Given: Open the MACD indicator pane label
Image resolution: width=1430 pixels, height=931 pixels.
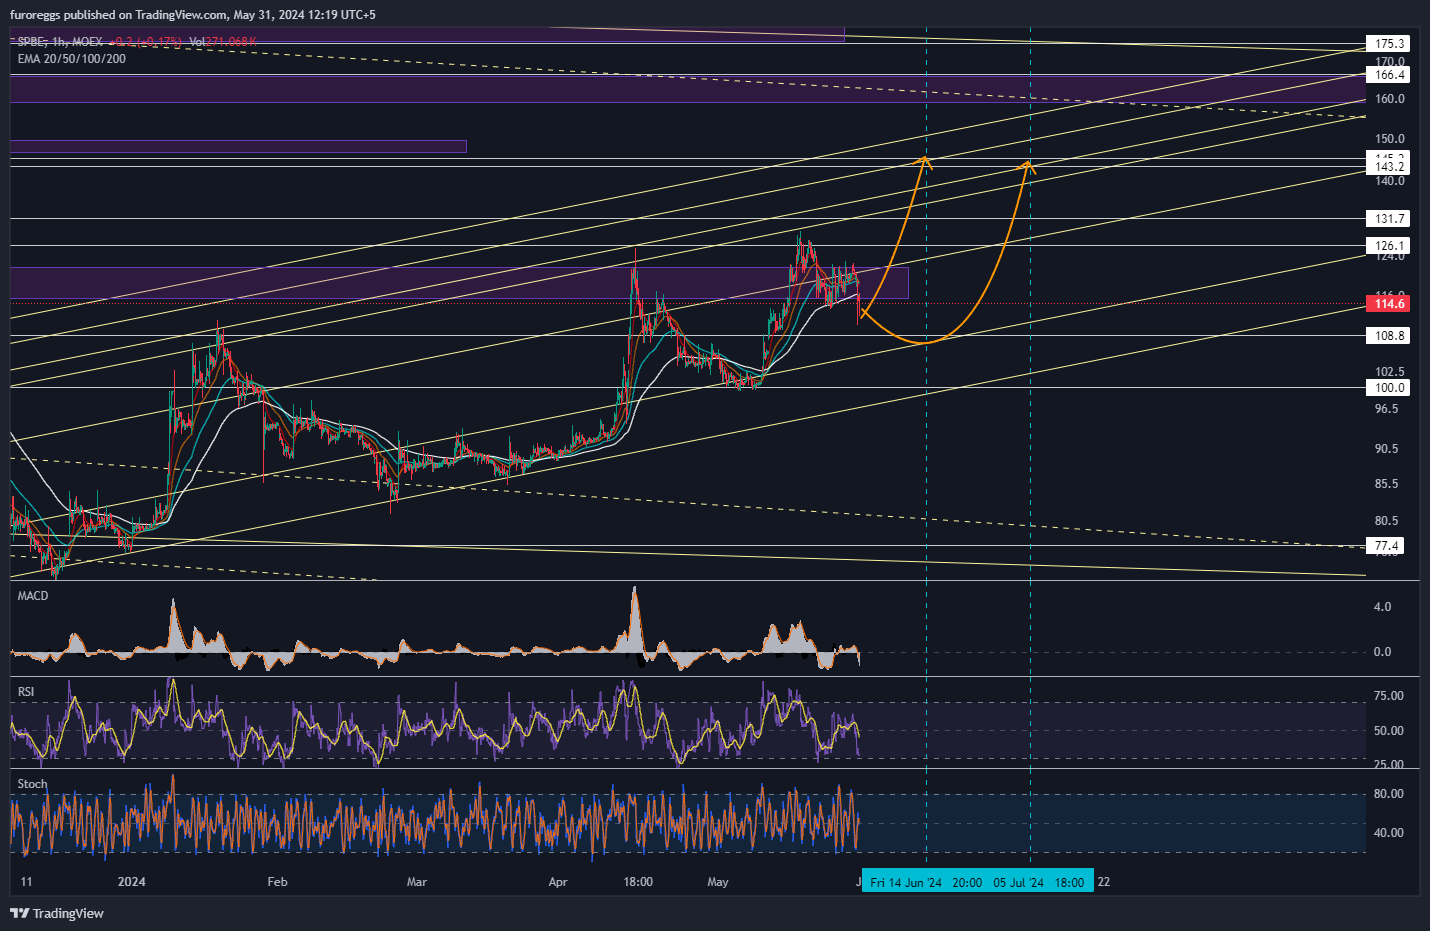Looking at the screenshot, I should point(33,596).
